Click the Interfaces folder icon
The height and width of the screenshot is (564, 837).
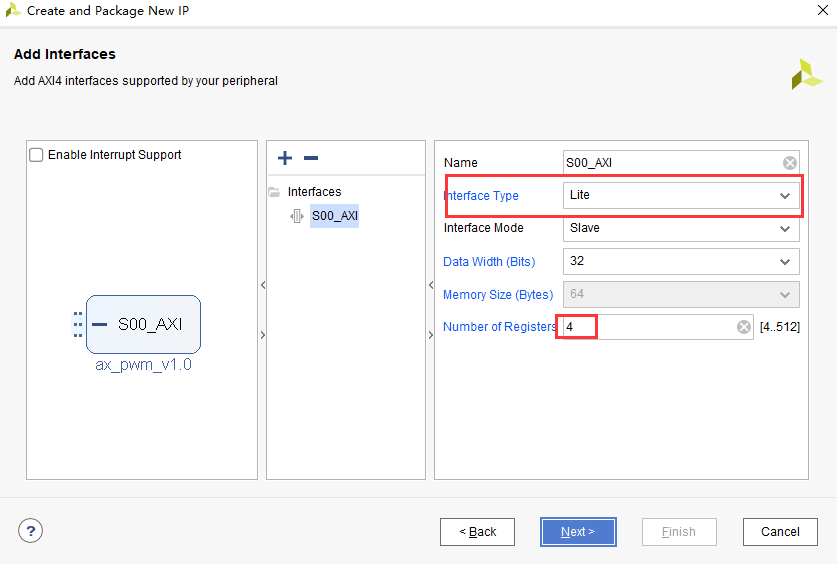click(x=274, y=192)
